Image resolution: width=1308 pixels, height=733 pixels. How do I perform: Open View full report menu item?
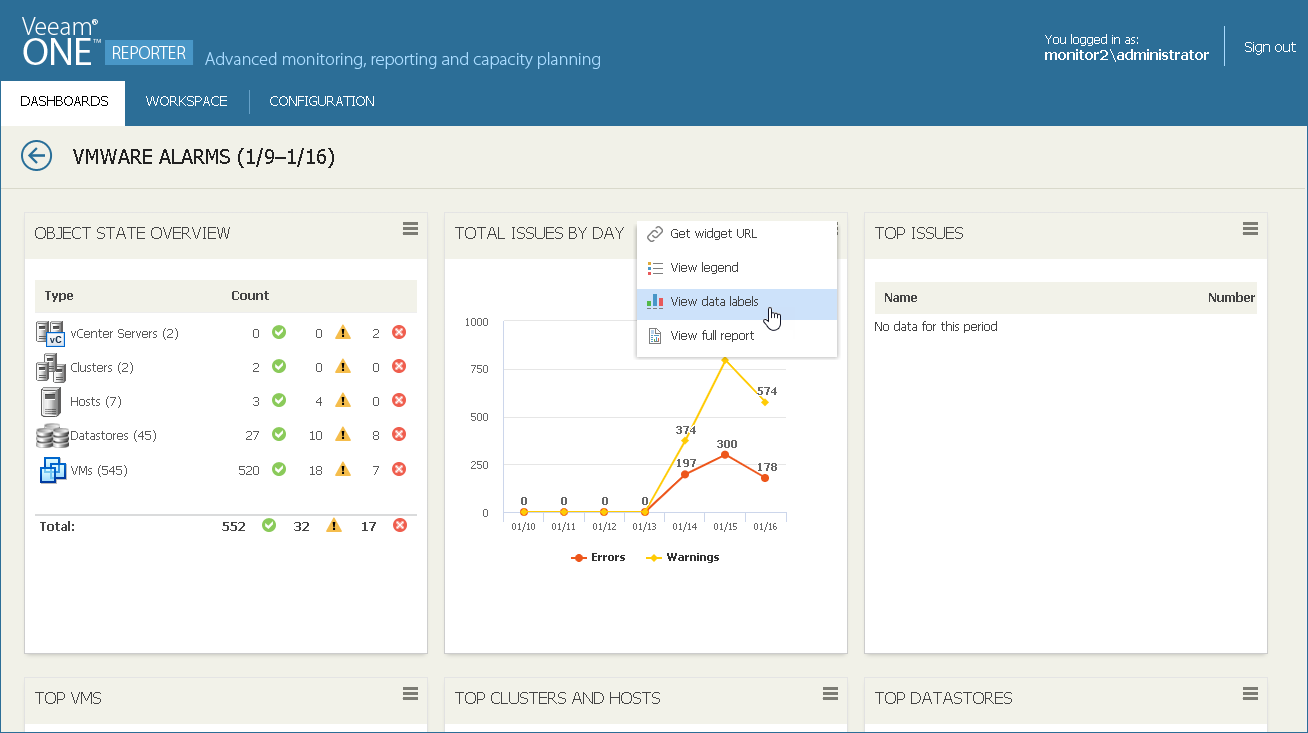tap(712, 336)
